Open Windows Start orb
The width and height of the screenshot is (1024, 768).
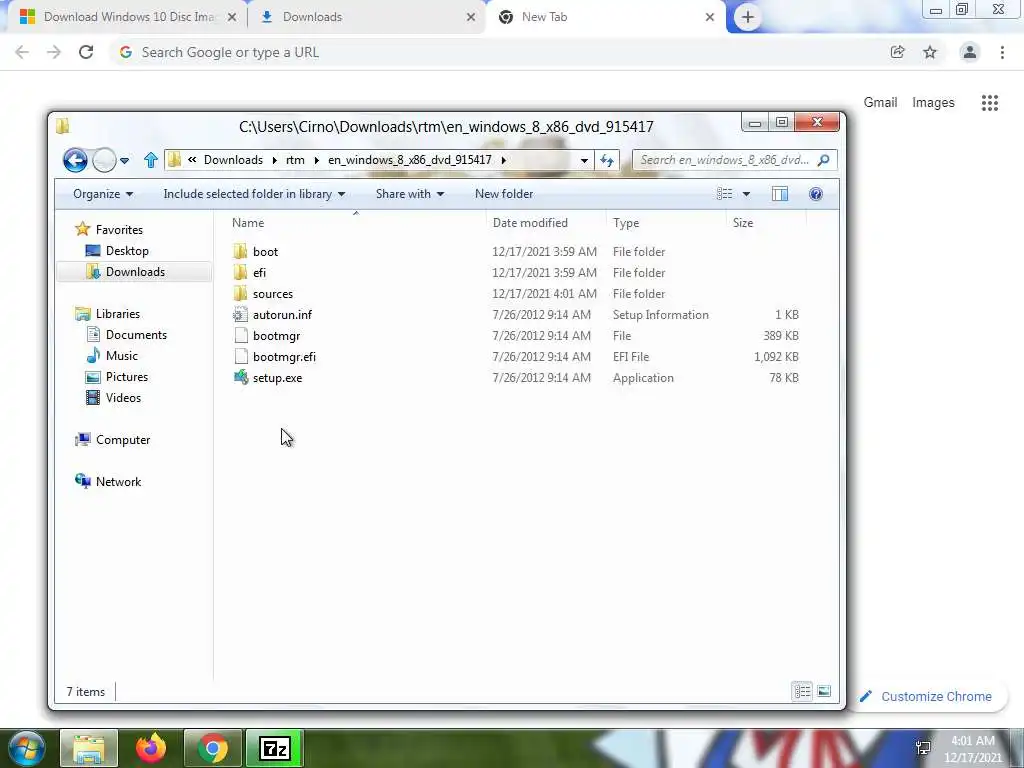(26, 748)
